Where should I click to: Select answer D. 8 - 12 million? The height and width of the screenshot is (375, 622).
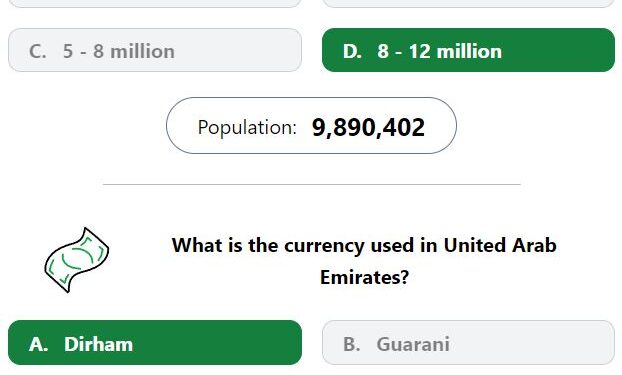click(468, 50)
